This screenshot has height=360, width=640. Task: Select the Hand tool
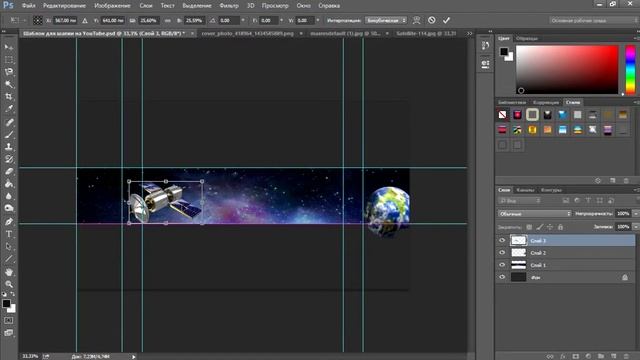9,272
